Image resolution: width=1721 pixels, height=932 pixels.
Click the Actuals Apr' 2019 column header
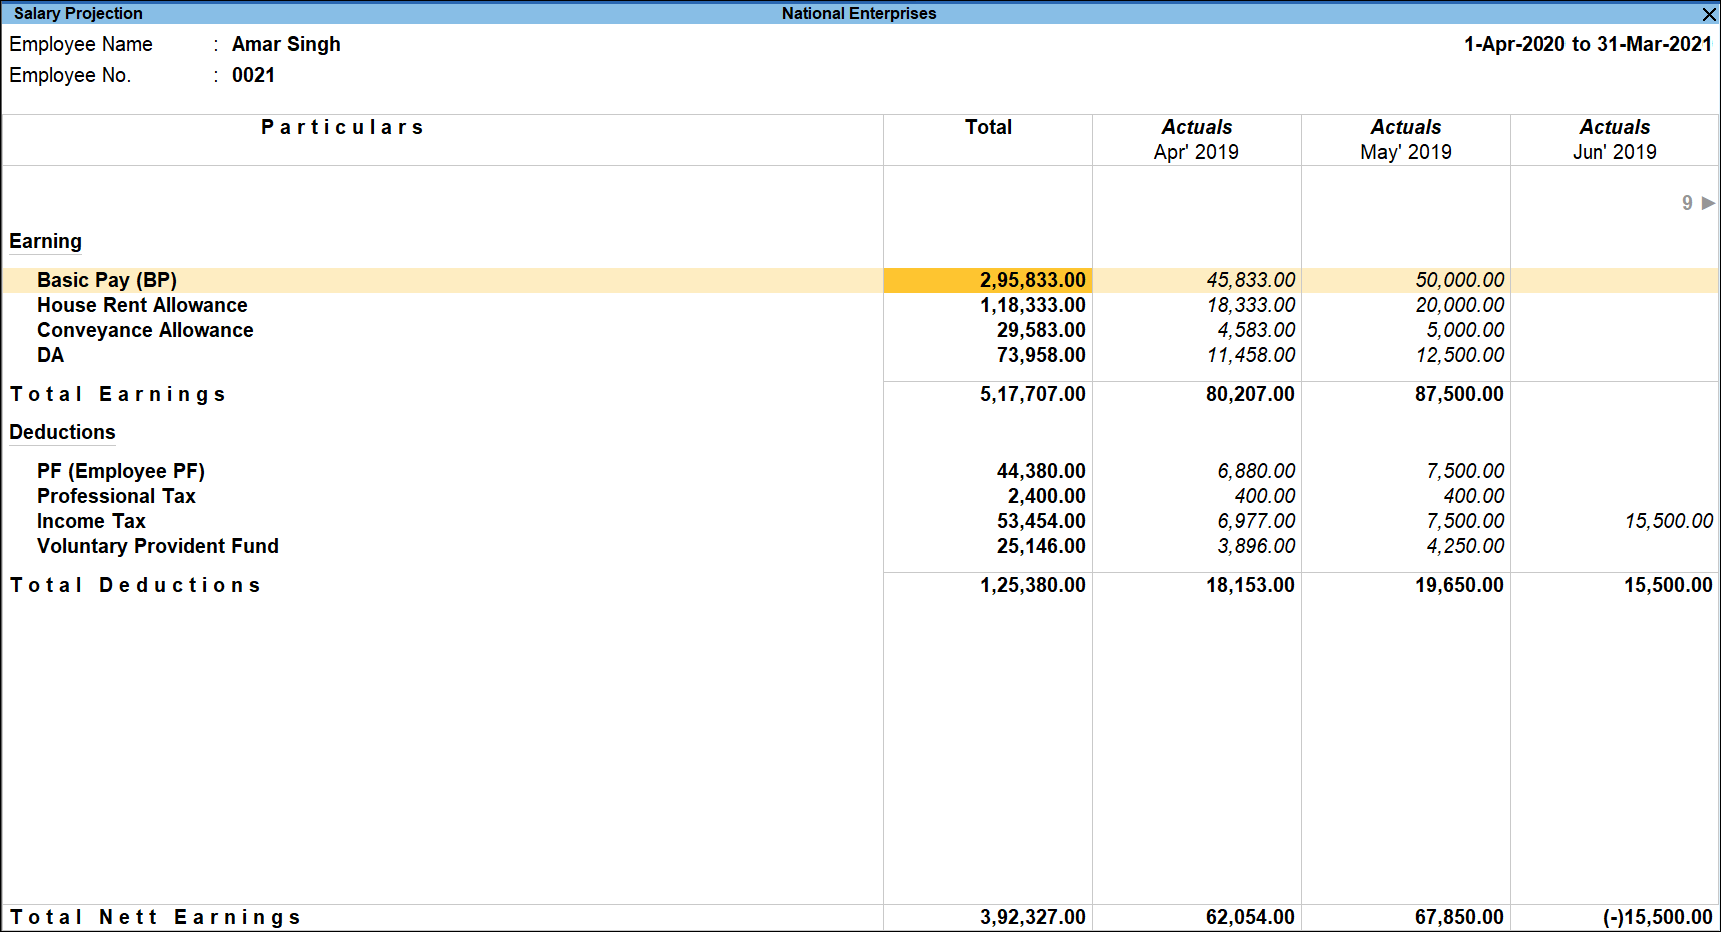(x=1196, y=140)
